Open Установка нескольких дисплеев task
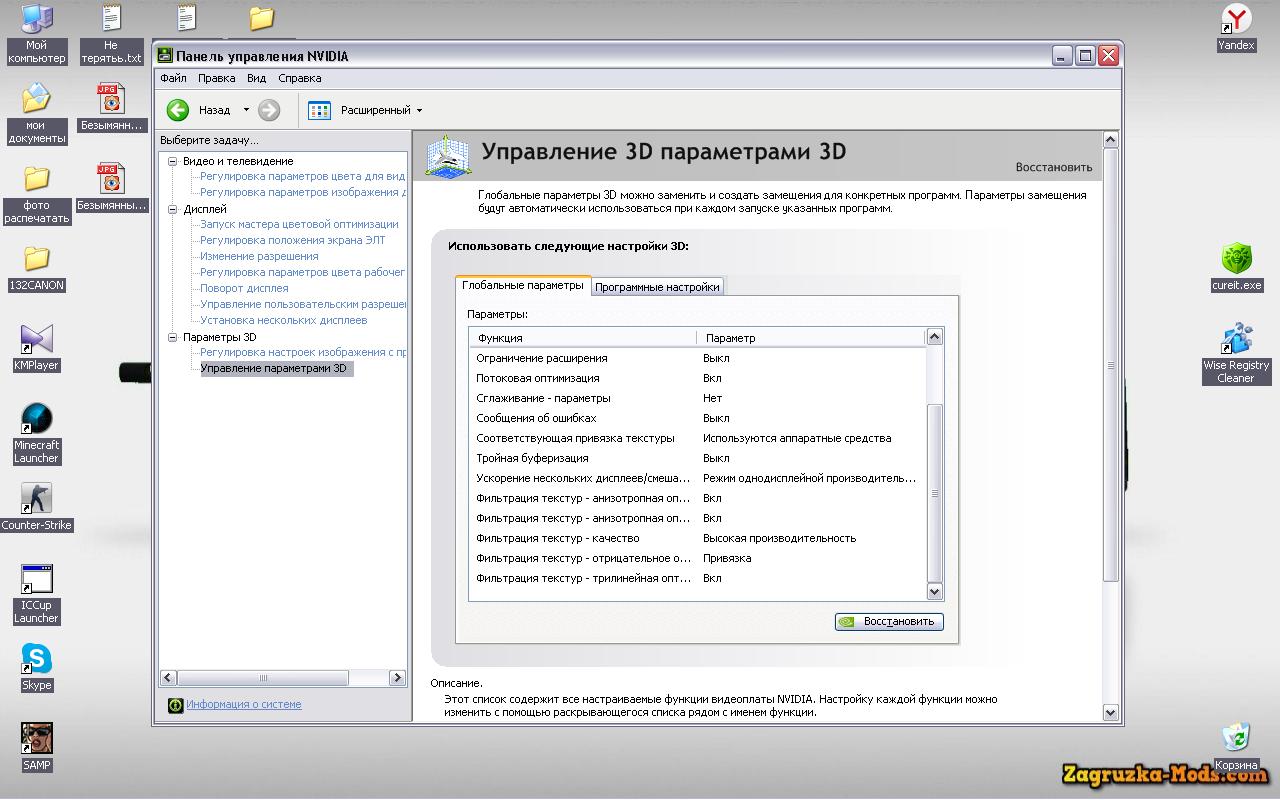 [x=284, y=320]
